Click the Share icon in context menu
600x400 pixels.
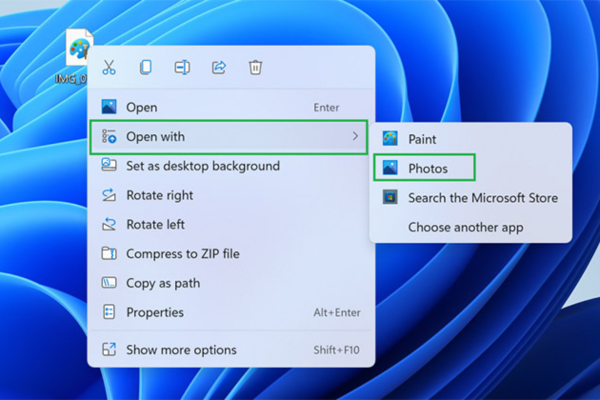(x=219, y=67)
